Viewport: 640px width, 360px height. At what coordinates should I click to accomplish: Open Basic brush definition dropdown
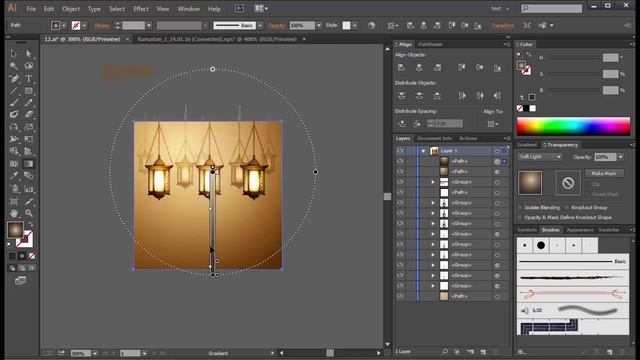tap(260, 25)
